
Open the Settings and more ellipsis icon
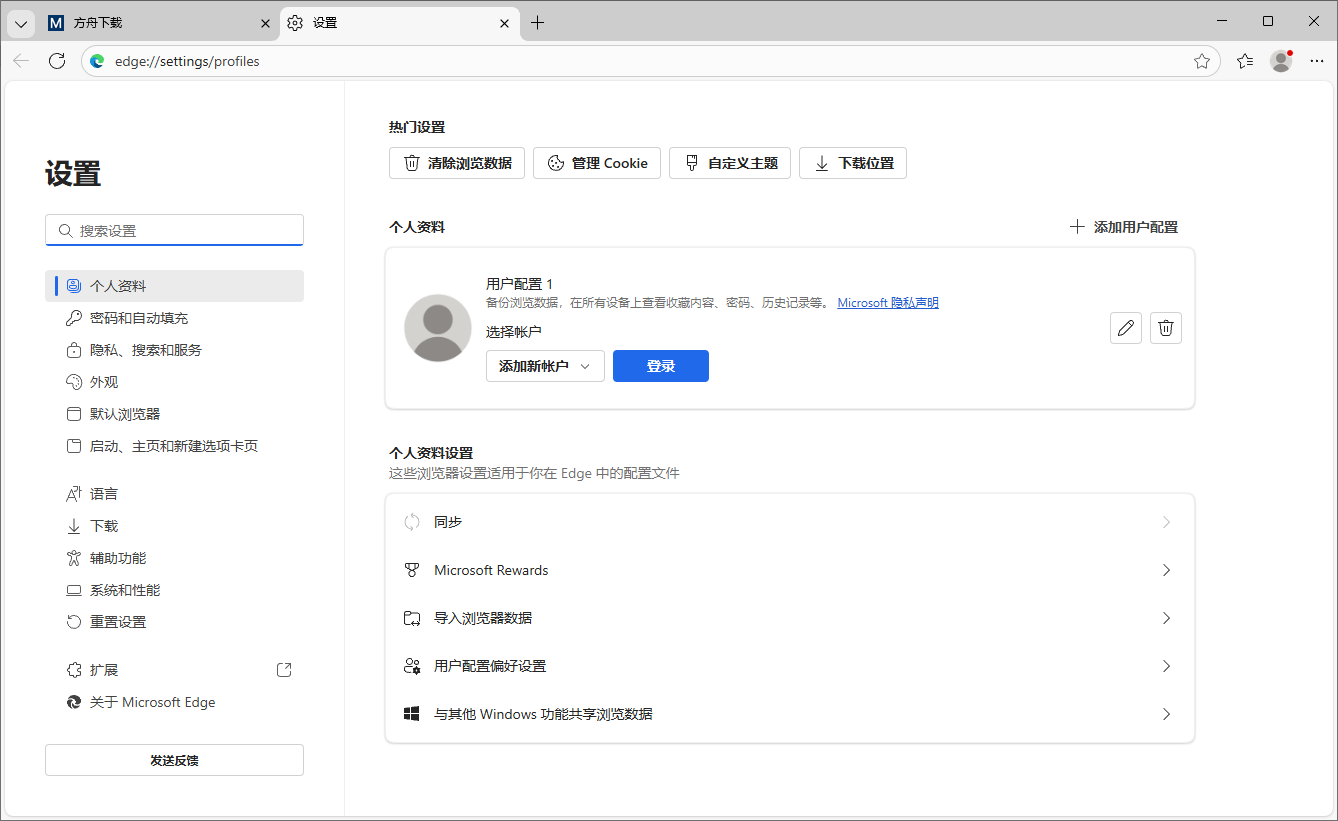point(1317,61)
